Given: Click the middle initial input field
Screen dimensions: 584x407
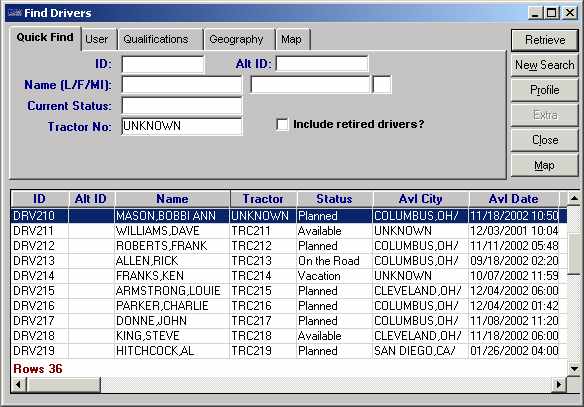Looking at the screenshot, I should click(x=382, y=85).
